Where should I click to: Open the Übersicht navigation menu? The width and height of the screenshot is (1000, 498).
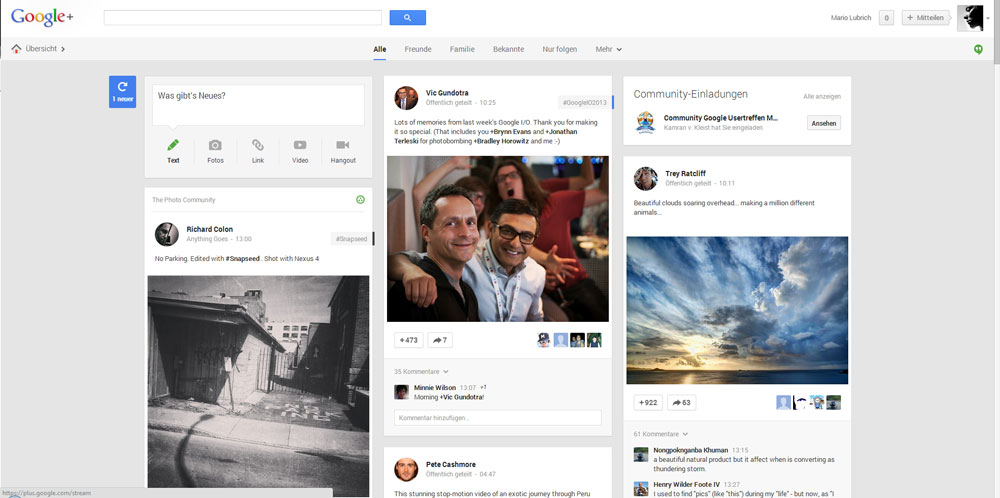[38, 49]
